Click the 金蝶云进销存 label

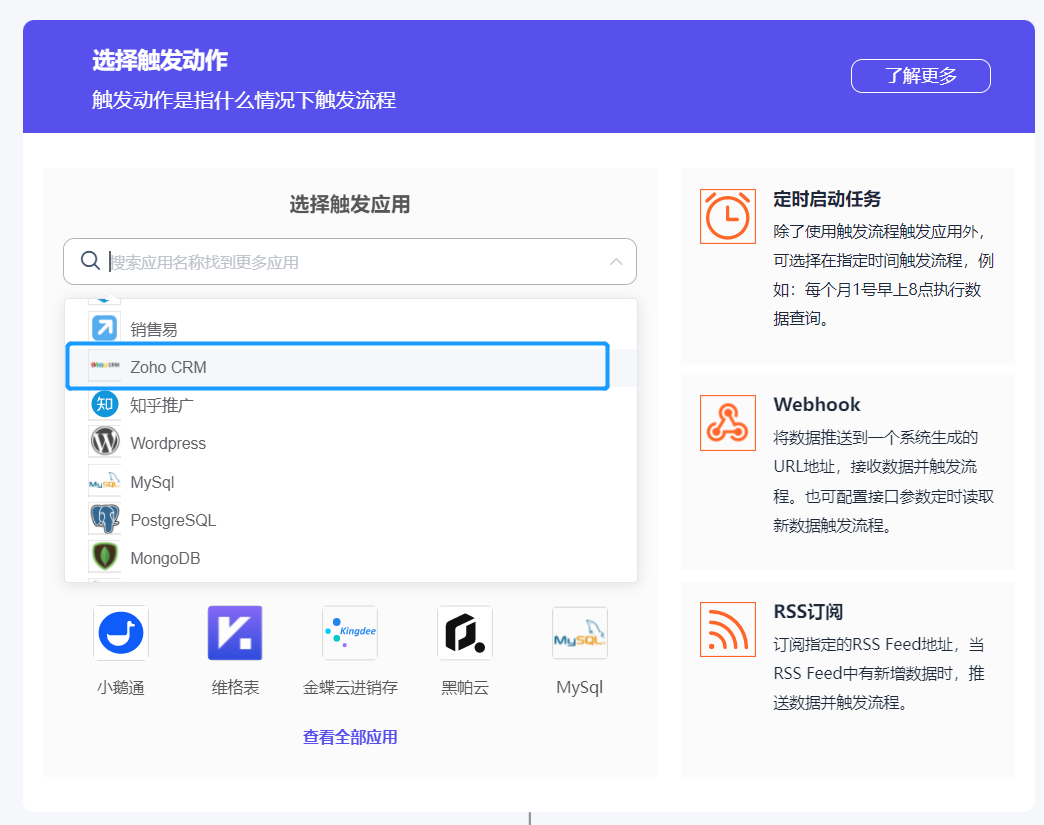click(350, 687)
